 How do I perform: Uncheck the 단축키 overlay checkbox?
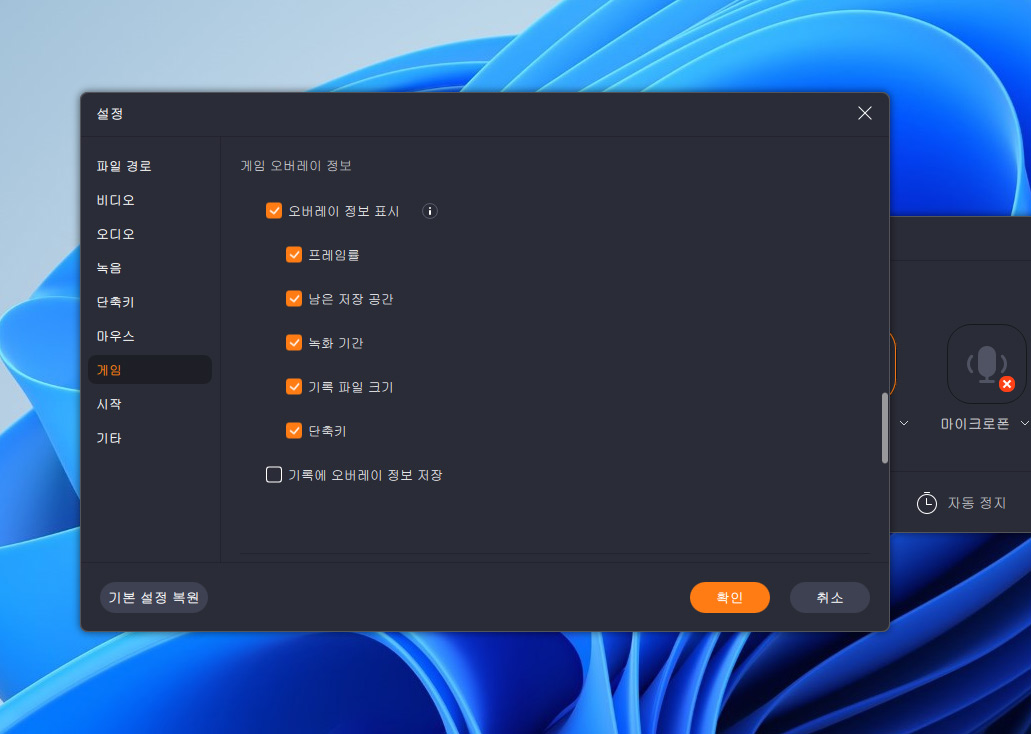tap(294, 431)
